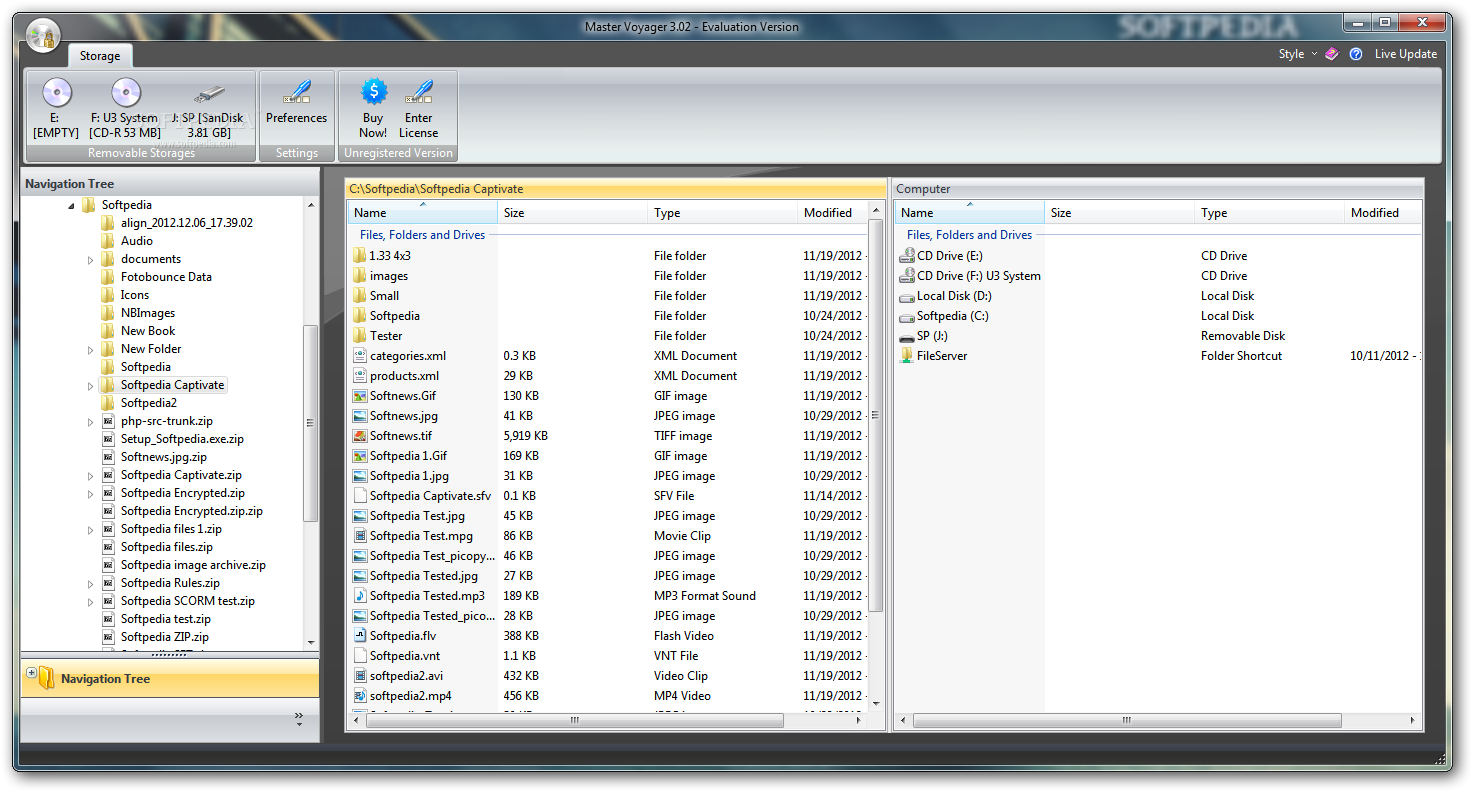Select Softpedia ZIP.zip in tree
This screenshot has width=1473, height=792.
click(x=165, y=637)
